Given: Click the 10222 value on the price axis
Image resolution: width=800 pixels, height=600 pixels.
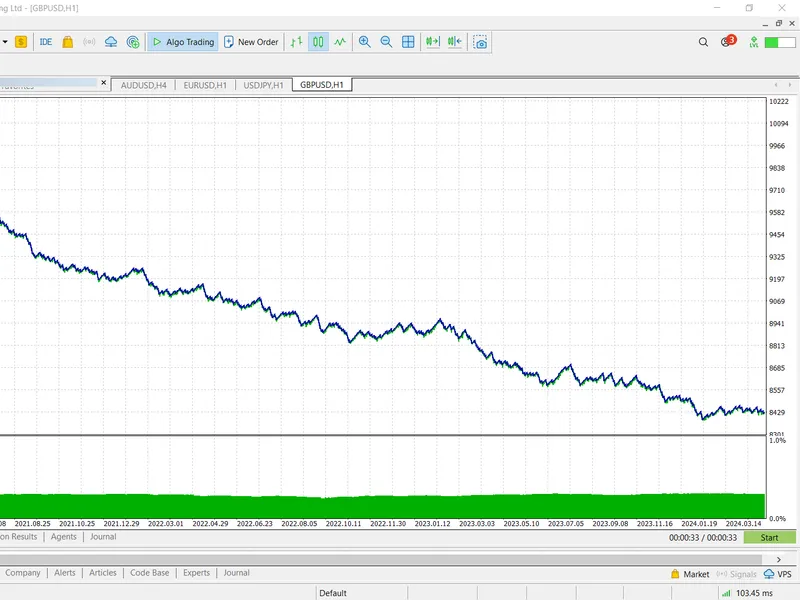Looking at the screenshot, I should click(779, 102).
